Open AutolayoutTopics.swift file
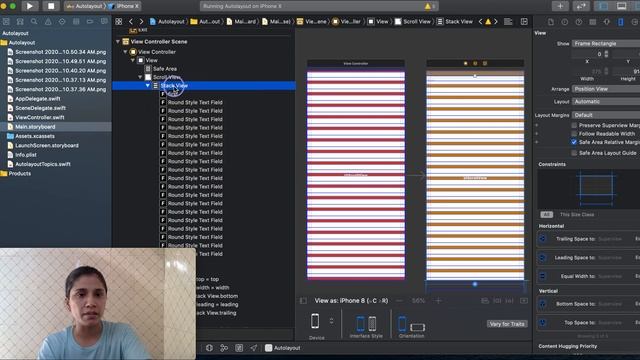The height and width of the screenshot is (360, 640). click(42, 164)
